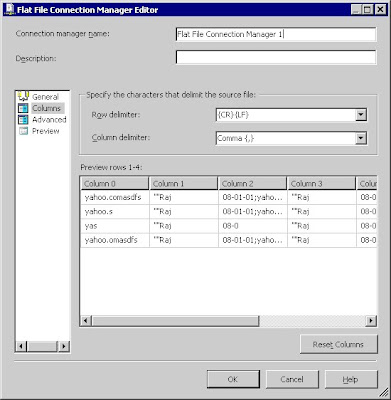391x400 pixels.
Task: Select the Column 3 header
Action: tap(322, 184)
